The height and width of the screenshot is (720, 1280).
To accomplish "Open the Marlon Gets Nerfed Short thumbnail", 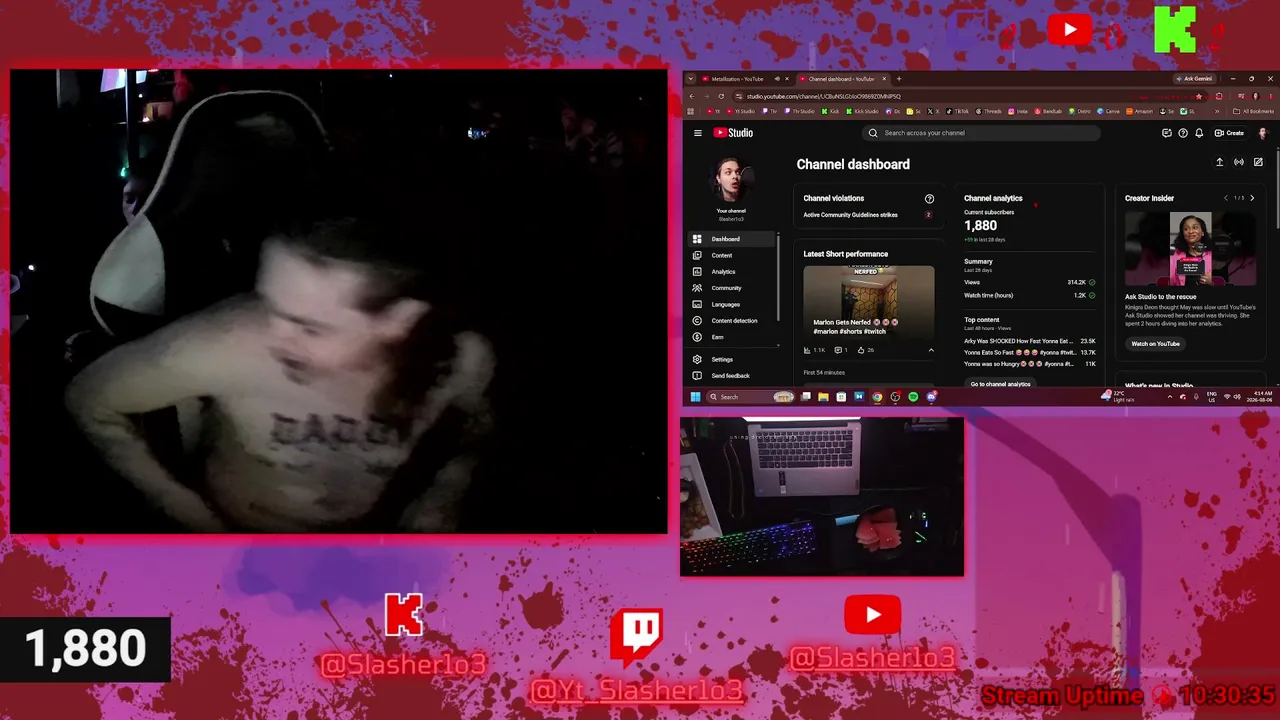I will pyautogui.click(x=869, y=301).
